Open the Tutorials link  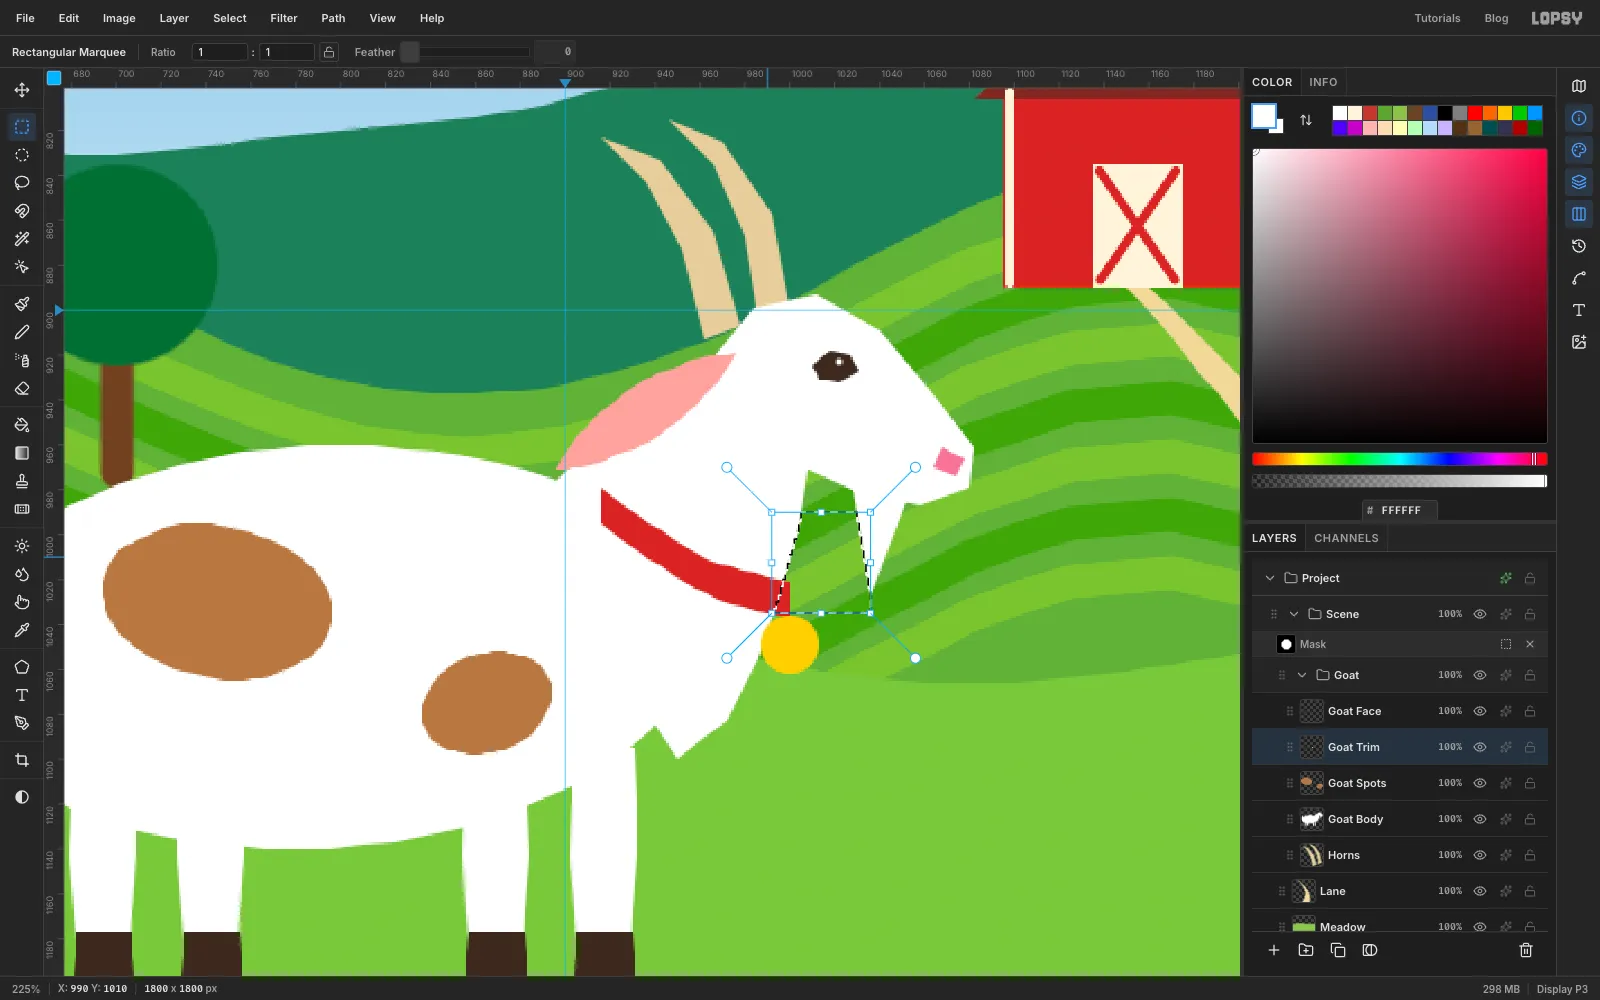coord(1437,18)
